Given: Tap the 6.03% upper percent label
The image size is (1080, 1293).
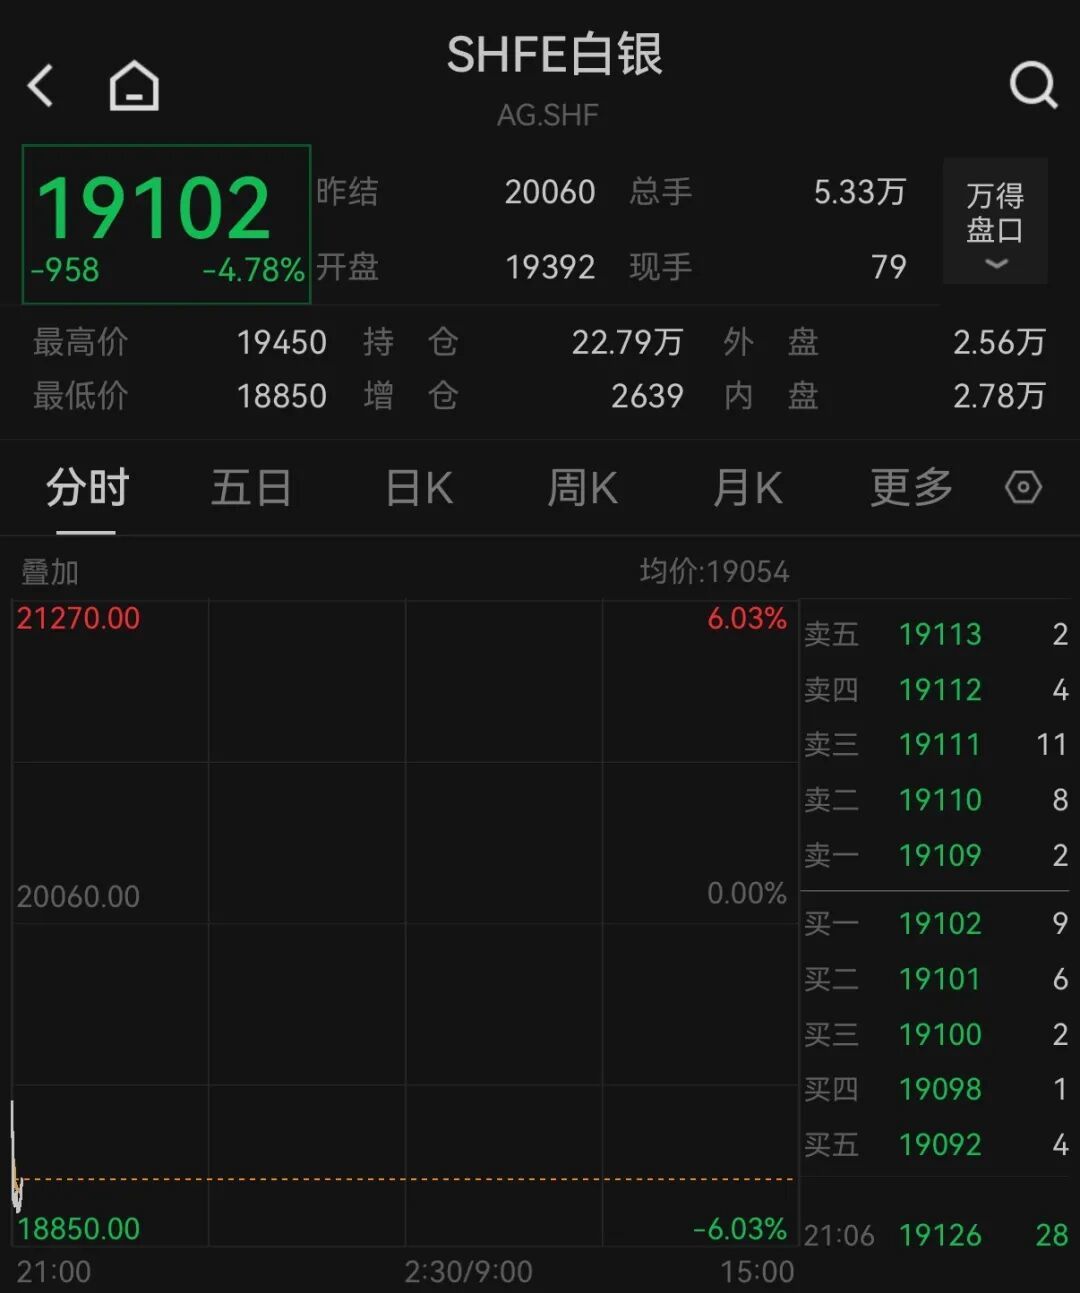Looking at the screenshot, I should point(747,618).
